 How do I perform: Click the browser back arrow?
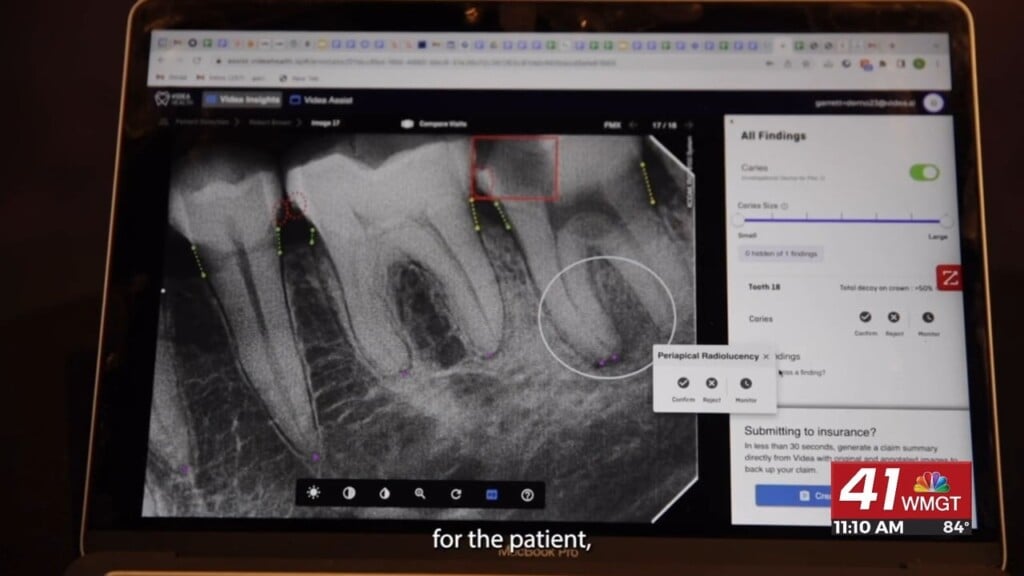click(161, 60)
